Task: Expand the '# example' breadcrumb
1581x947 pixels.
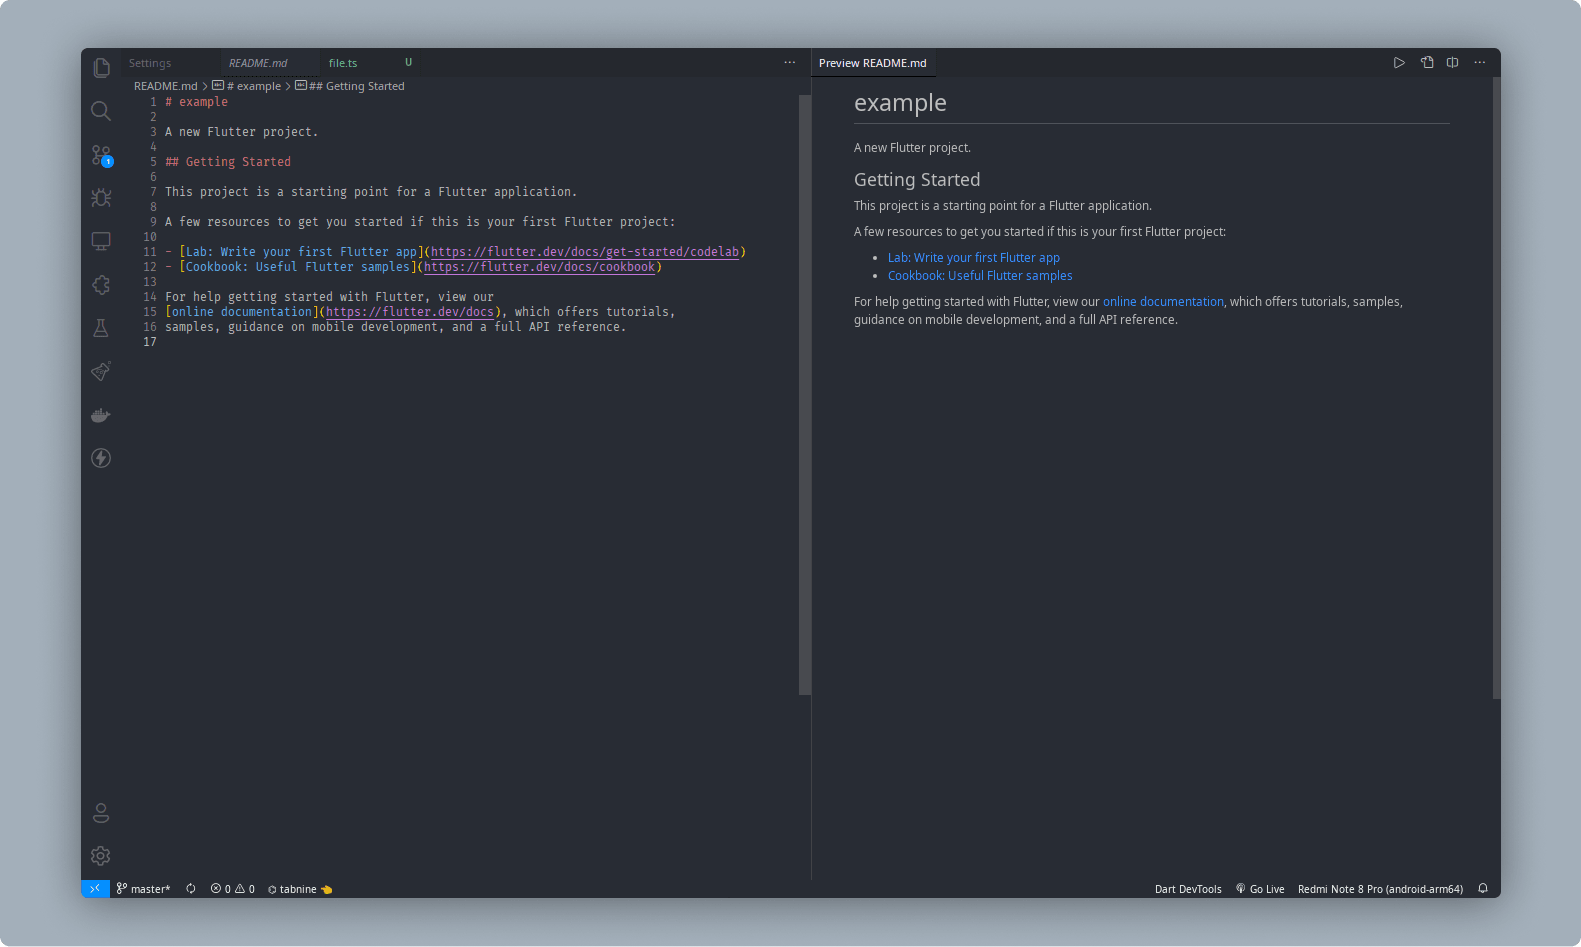Action: coord(253,86)
